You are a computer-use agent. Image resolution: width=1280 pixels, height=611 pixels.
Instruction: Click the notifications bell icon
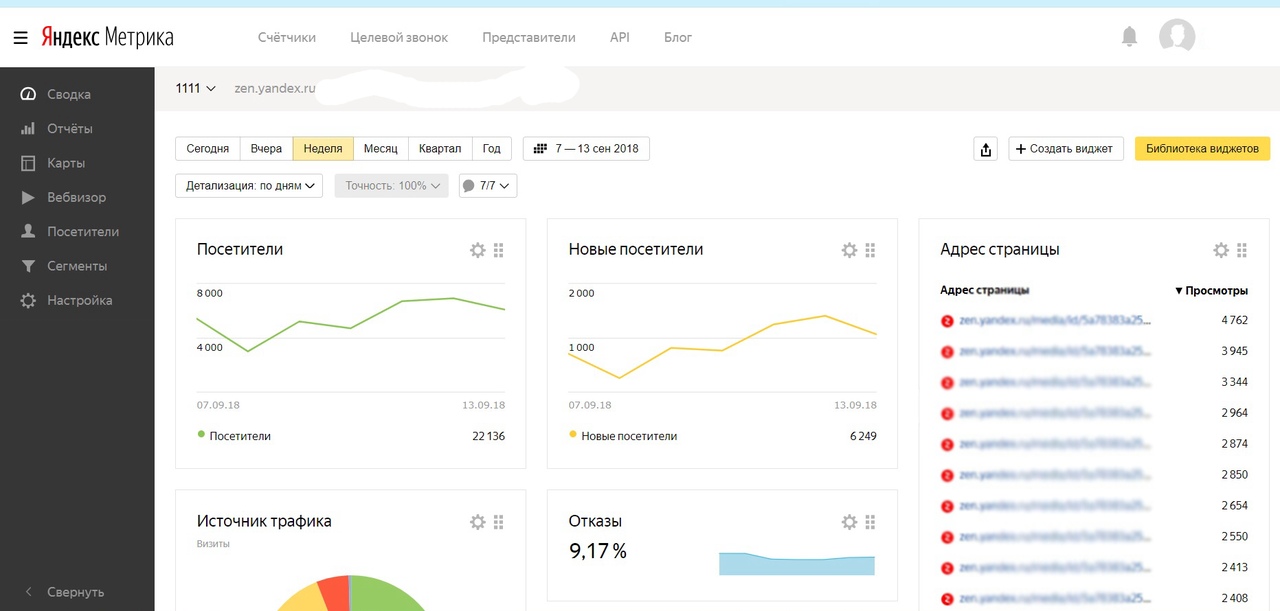point(1129,37)
